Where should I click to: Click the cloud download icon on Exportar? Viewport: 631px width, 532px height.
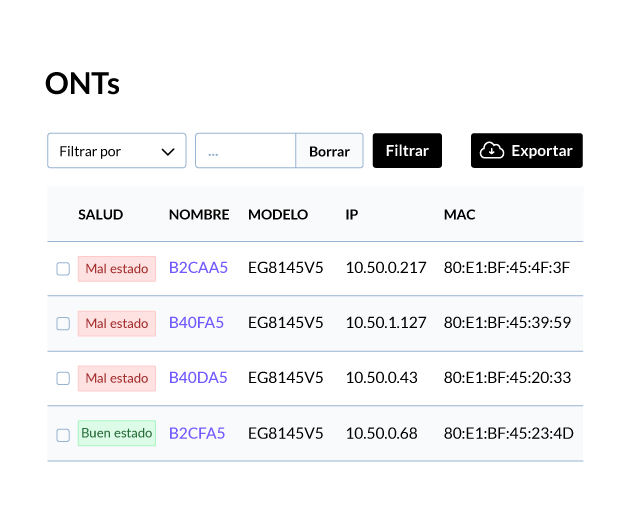click(491, 151)
